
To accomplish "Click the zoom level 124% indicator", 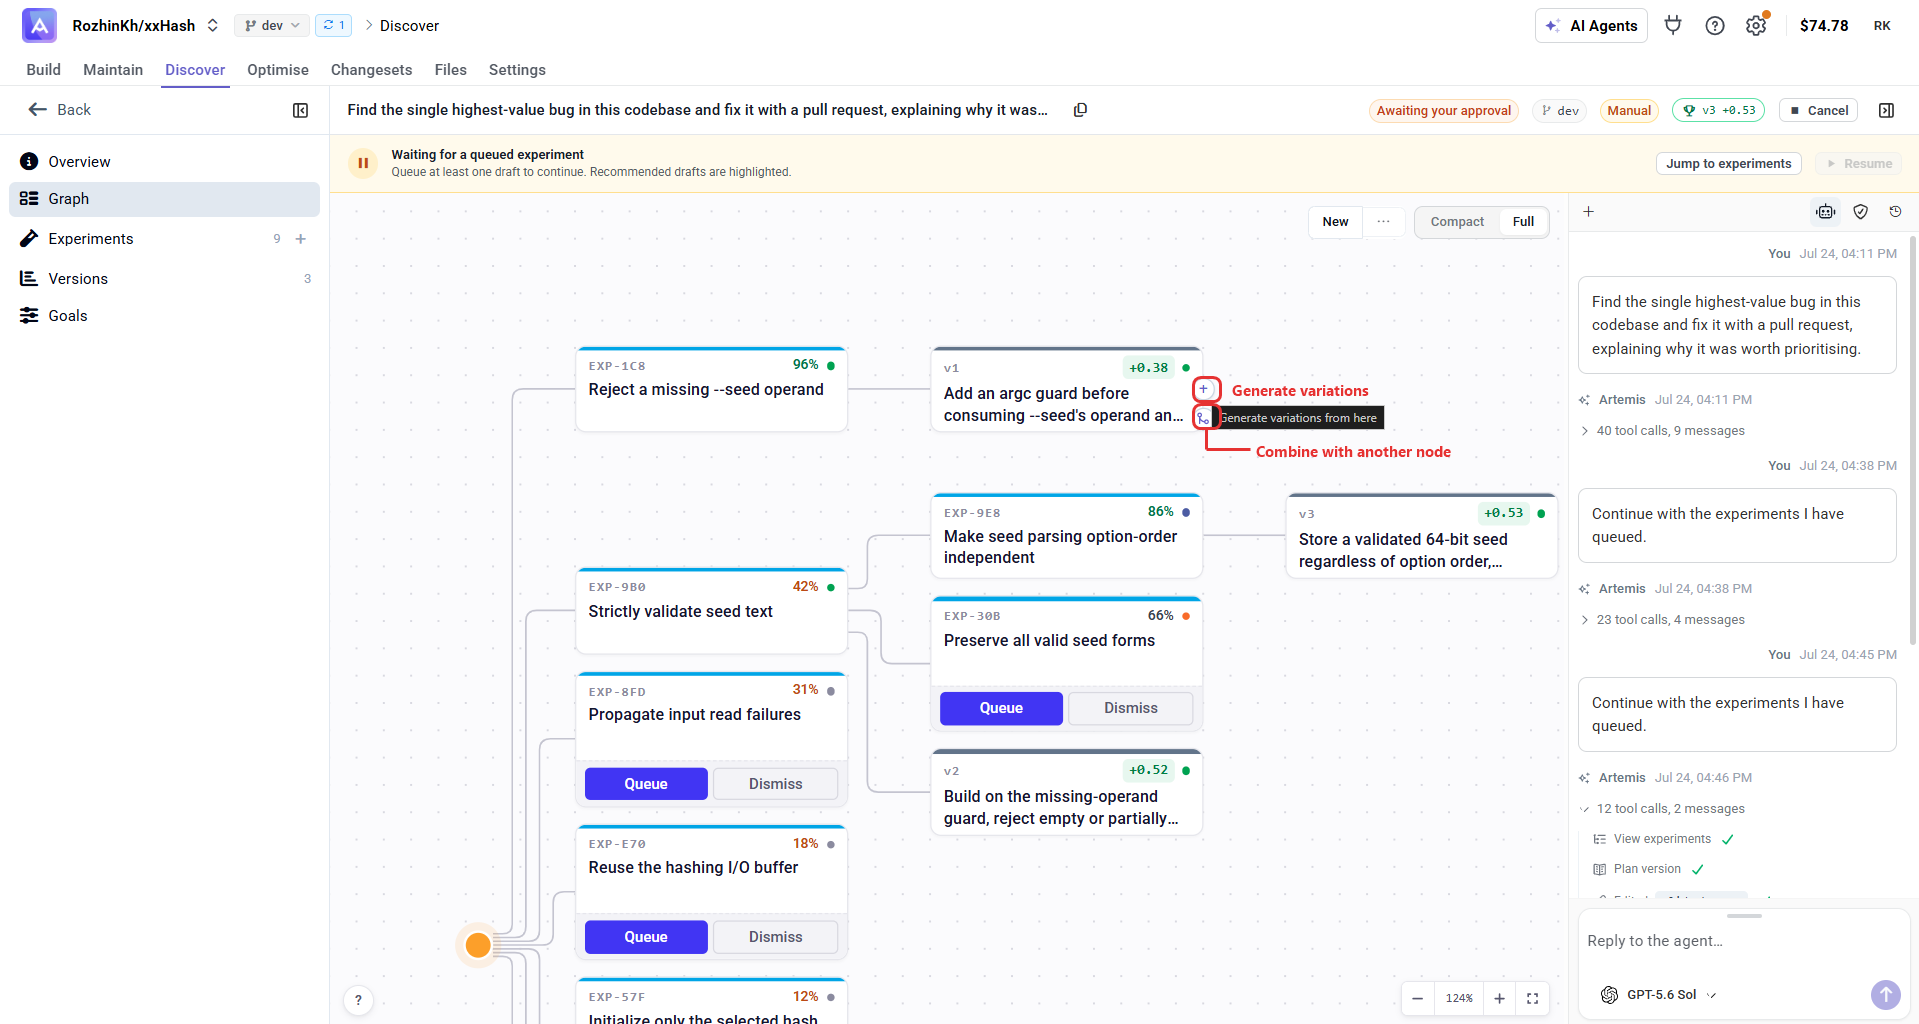I will [x=1459, y=998].
